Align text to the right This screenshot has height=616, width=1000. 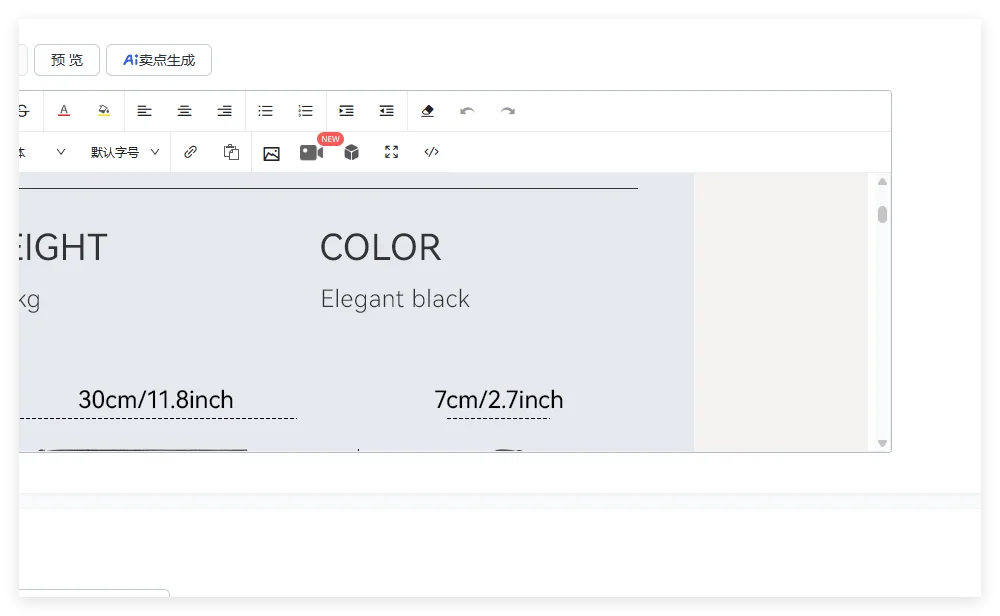point(224,111)
